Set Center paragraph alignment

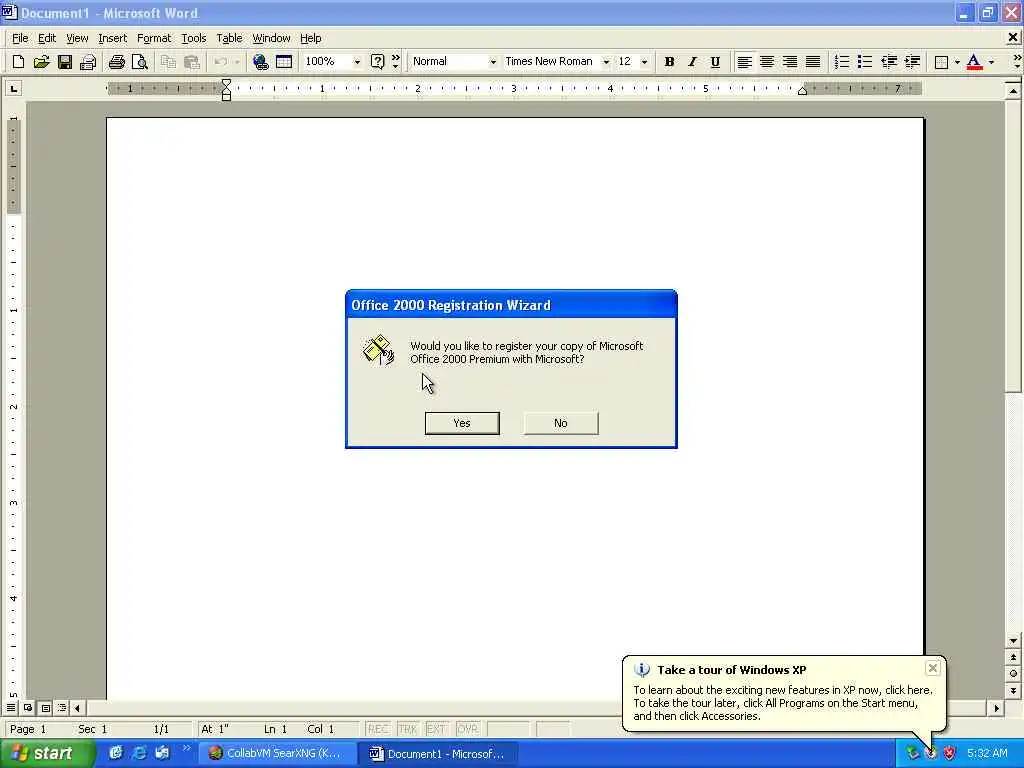(767, 62)
